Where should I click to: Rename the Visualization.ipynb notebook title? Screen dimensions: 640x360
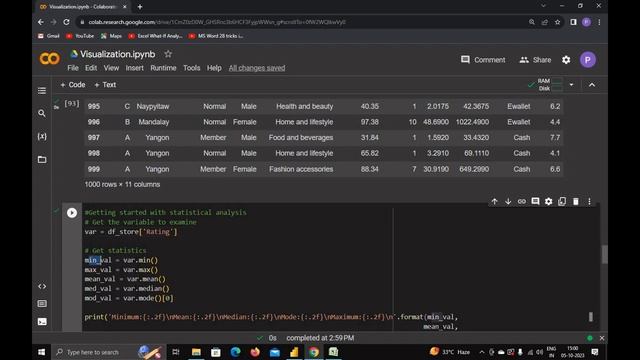pos(118,54)
